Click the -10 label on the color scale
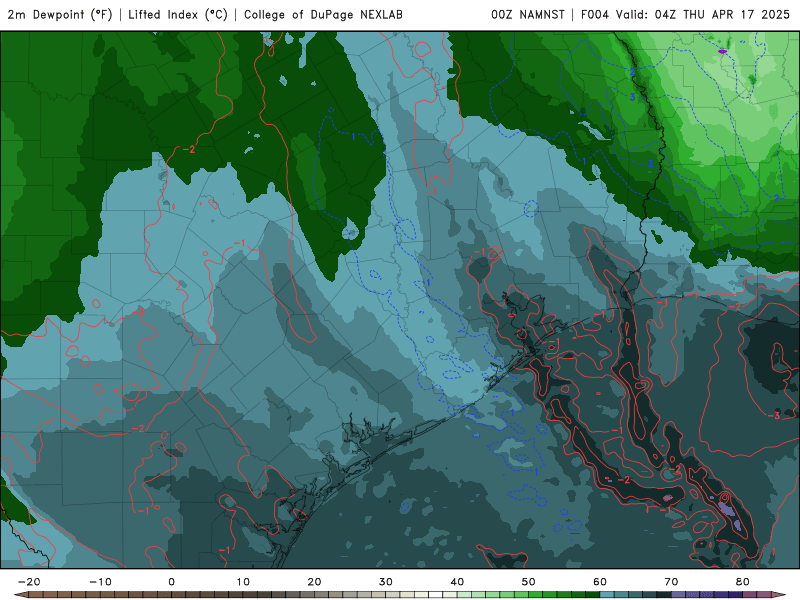Screen dimensions: 800x600 click(x=100, y=582)
